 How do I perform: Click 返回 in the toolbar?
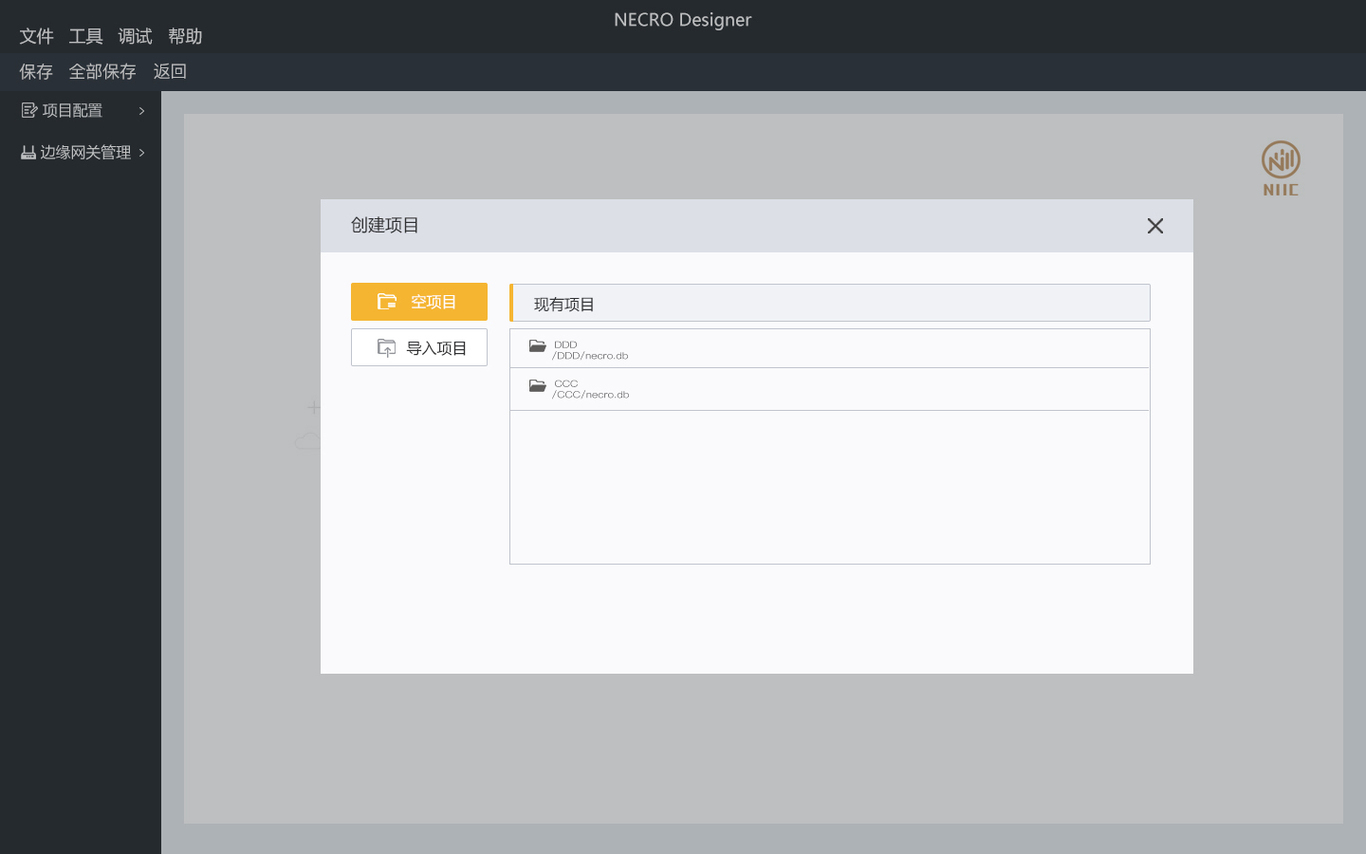170,71
